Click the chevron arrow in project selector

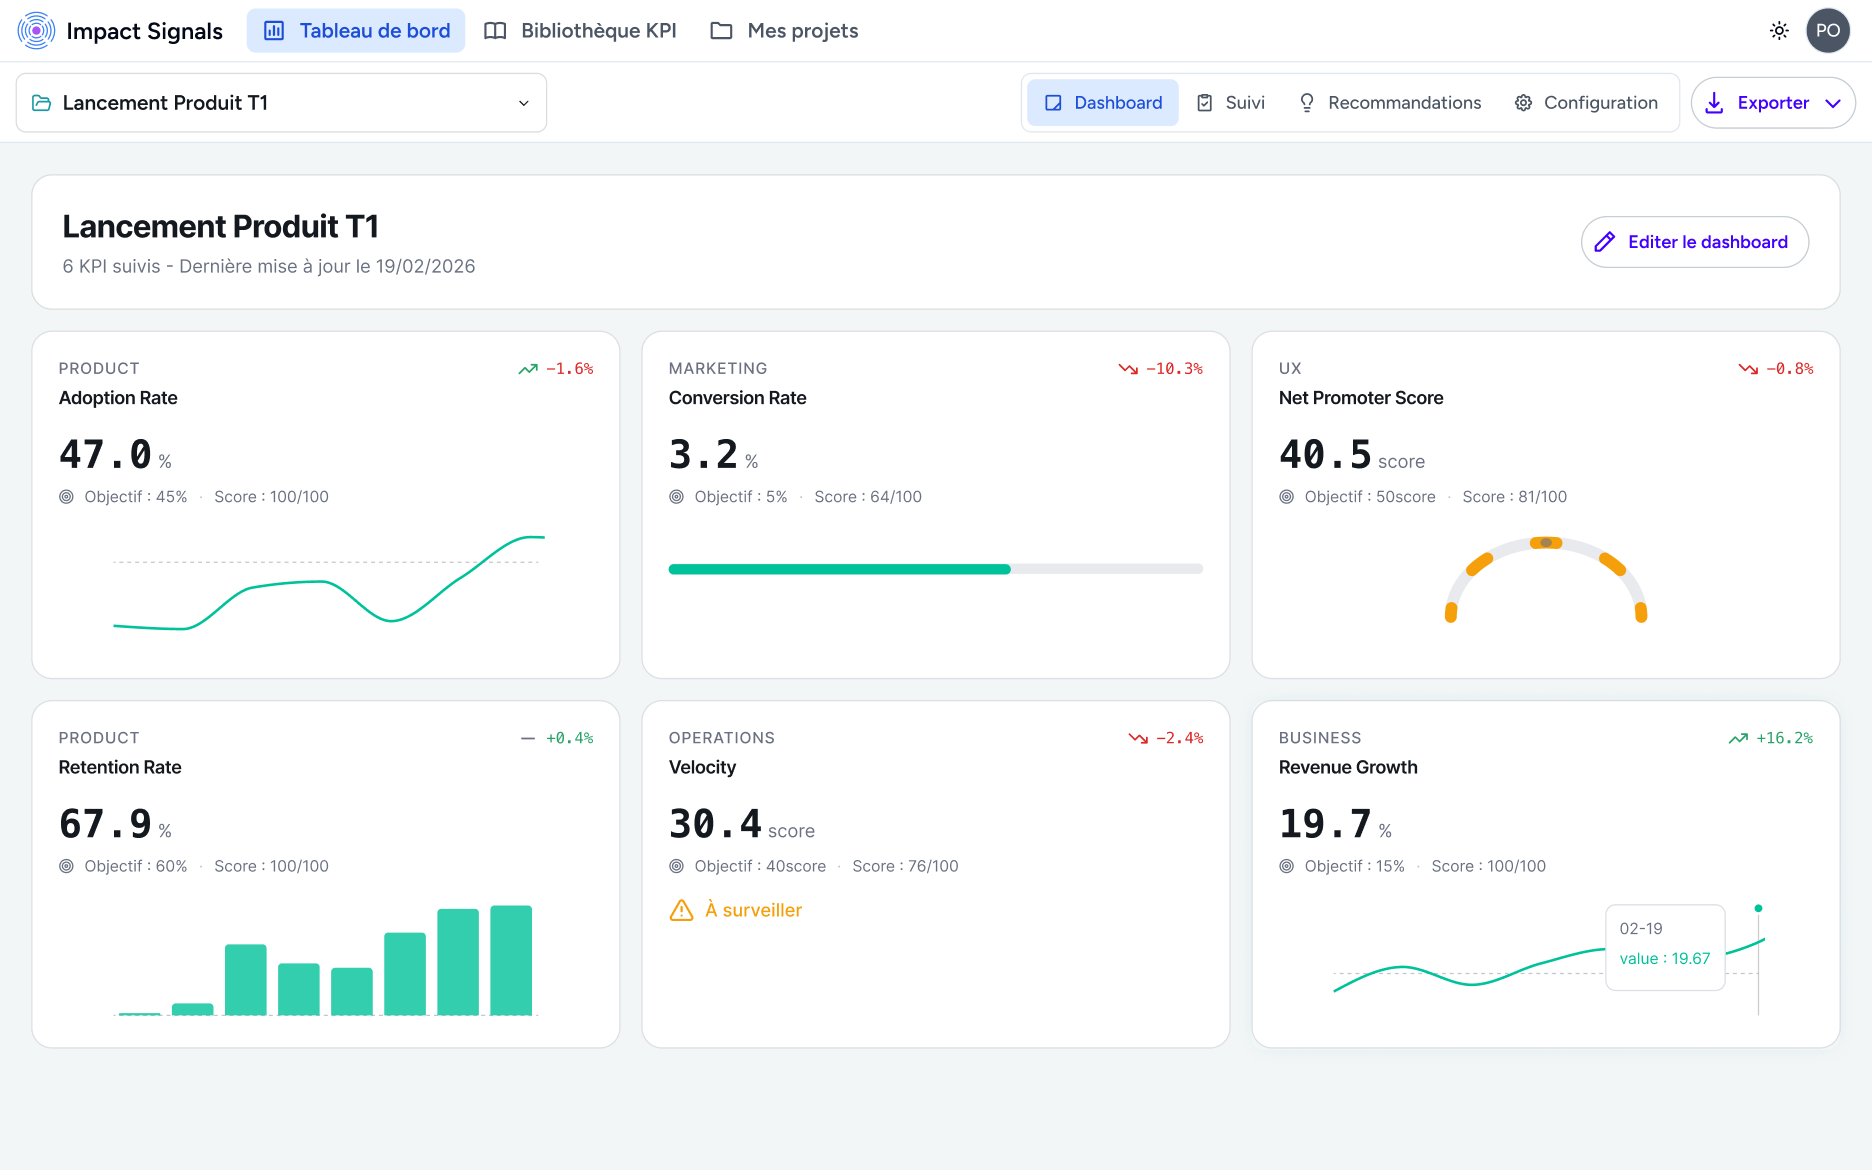click(x=523, y=103)
